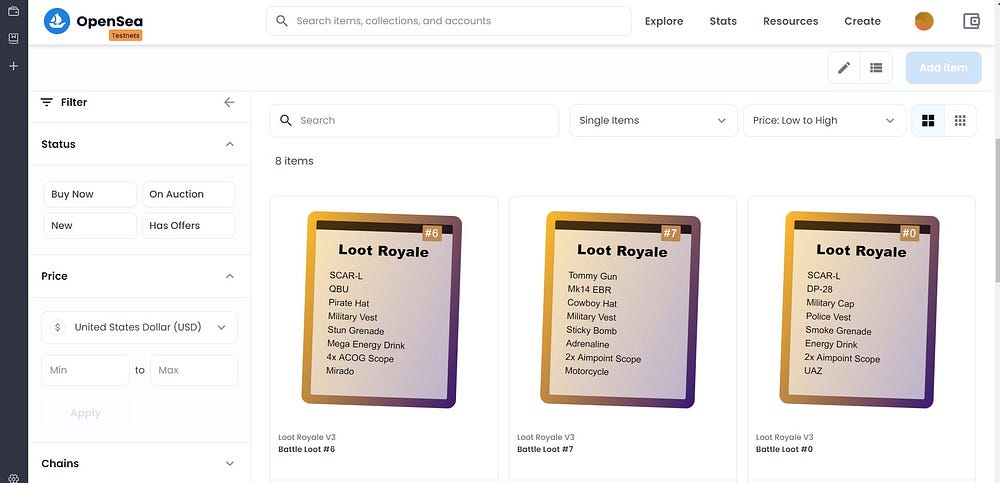Toggle the Has Offers status filter
1000x483 pixels.
click(x=188, y=225)
